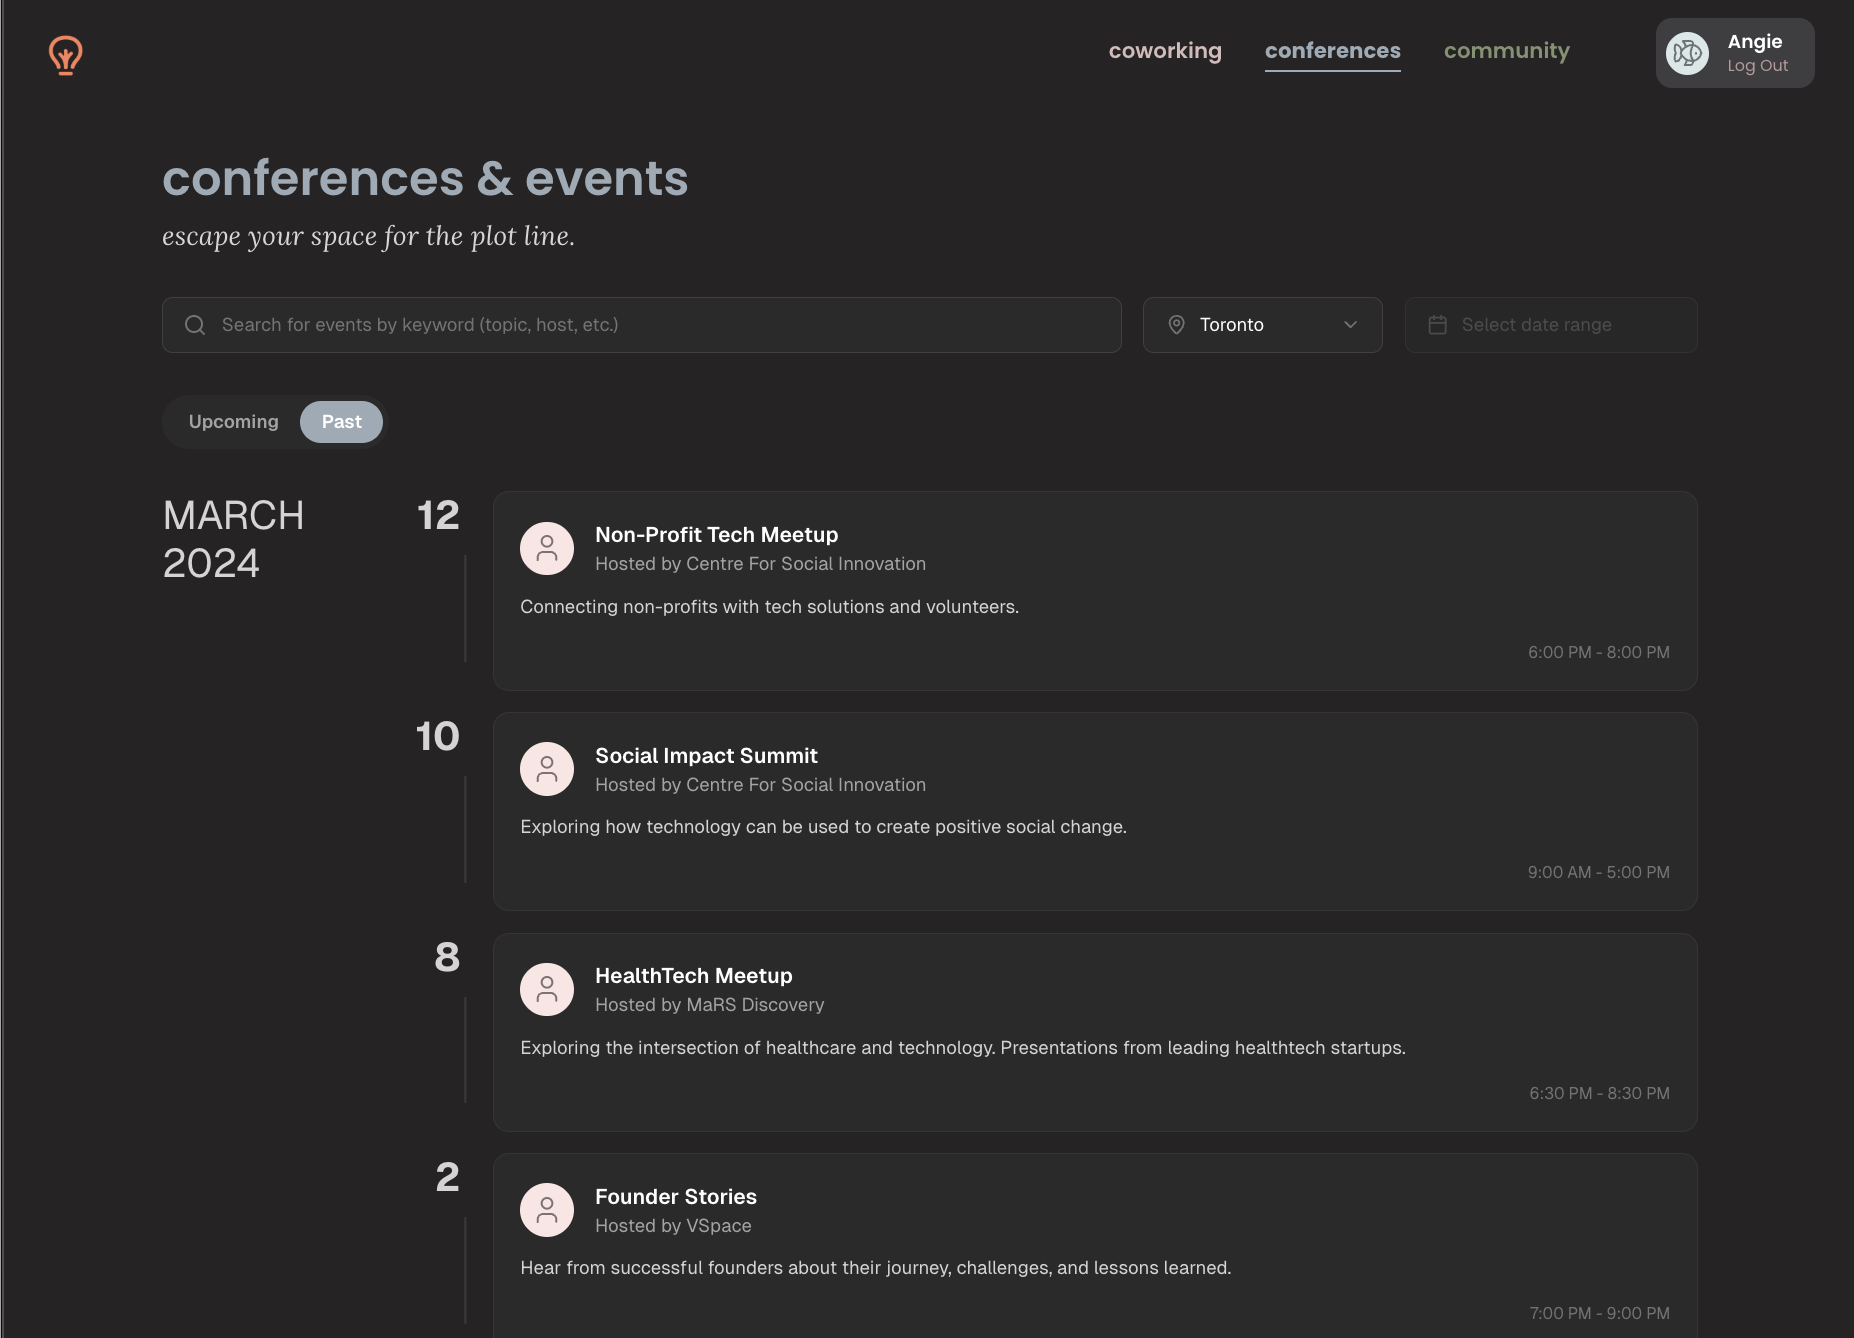Go to the coworking tab
This screenshot has width=1854, height=1338.
[1165, 51]
